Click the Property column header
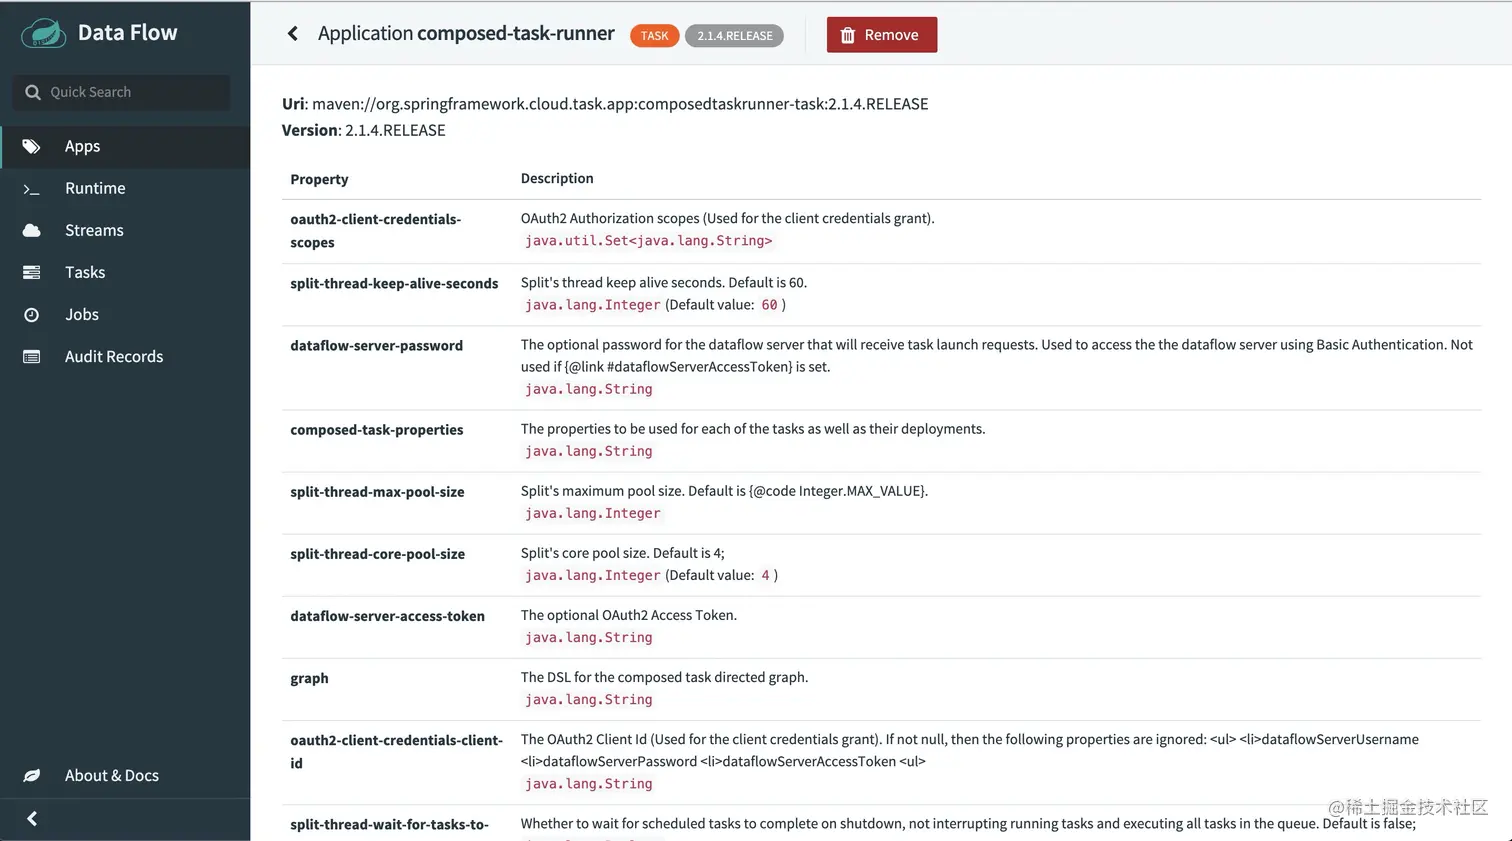The width and height of the screenshot is (1512, 841). (x=319, y=179)
